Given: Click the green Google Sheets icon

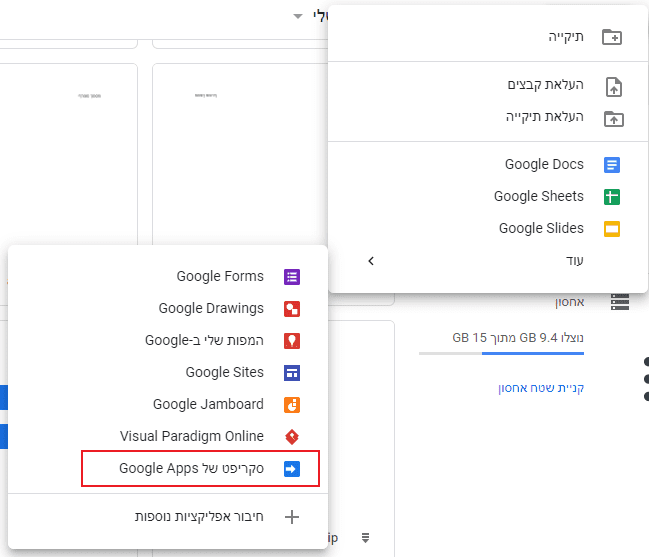Looking at the screenshot, I should 612,197.
